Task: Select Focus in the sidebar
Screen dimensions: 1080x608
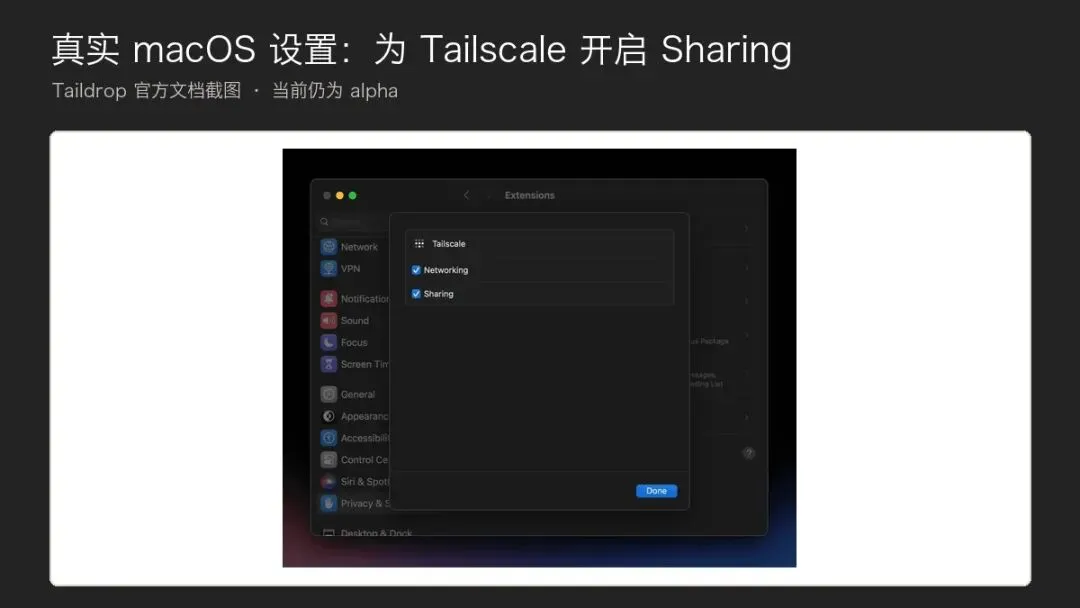Action: point(353,342)
